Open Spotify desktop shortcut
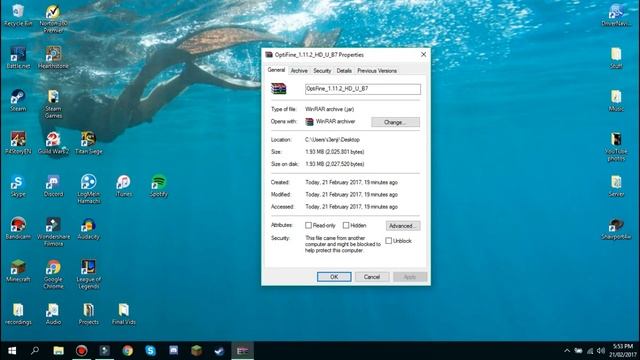640x360 pixels. [158, 186]
